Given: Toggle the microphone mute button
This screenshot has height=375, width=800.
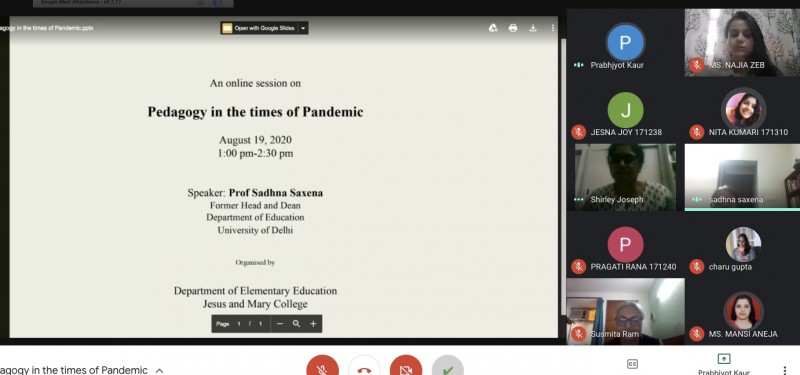Looking at the screenshot, I should coord(322,369).
